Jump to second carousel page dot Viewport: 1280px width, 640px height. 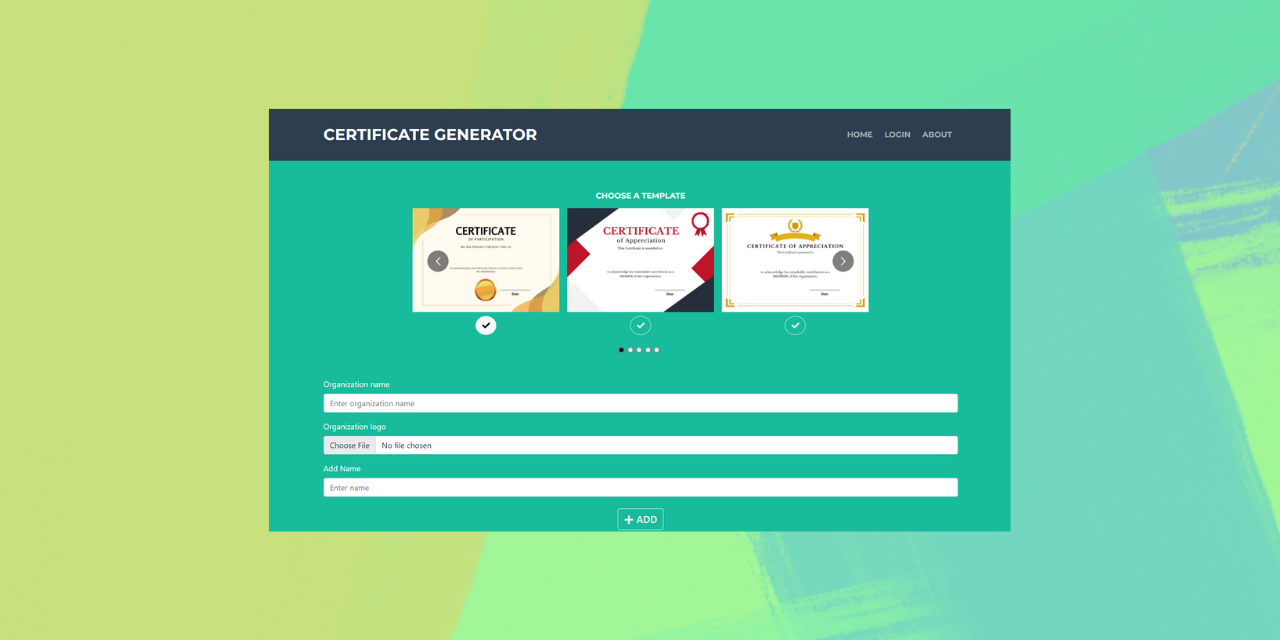tap(630, 350)
